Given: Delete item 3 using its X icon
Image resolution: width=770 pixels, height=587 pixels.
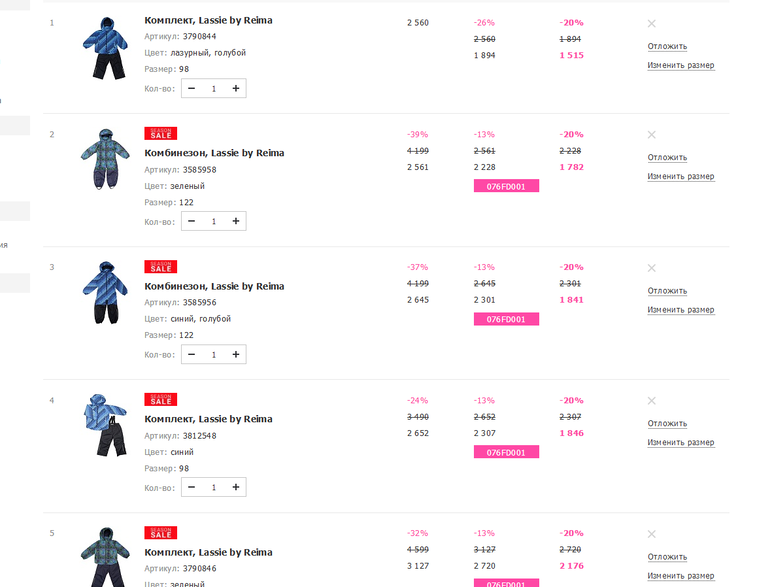Looking at the screenshot, I should [652, 268].
